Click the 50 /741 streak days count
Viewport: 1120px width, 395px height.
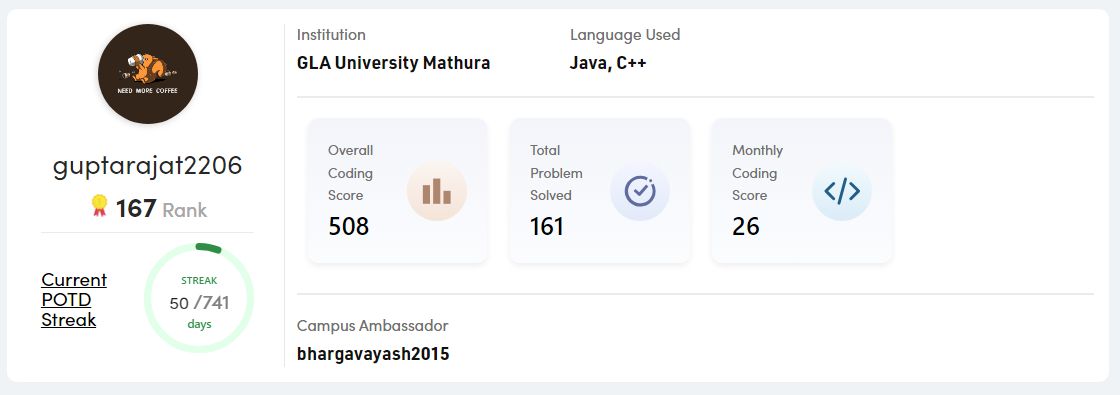click(x=199, y=303)
